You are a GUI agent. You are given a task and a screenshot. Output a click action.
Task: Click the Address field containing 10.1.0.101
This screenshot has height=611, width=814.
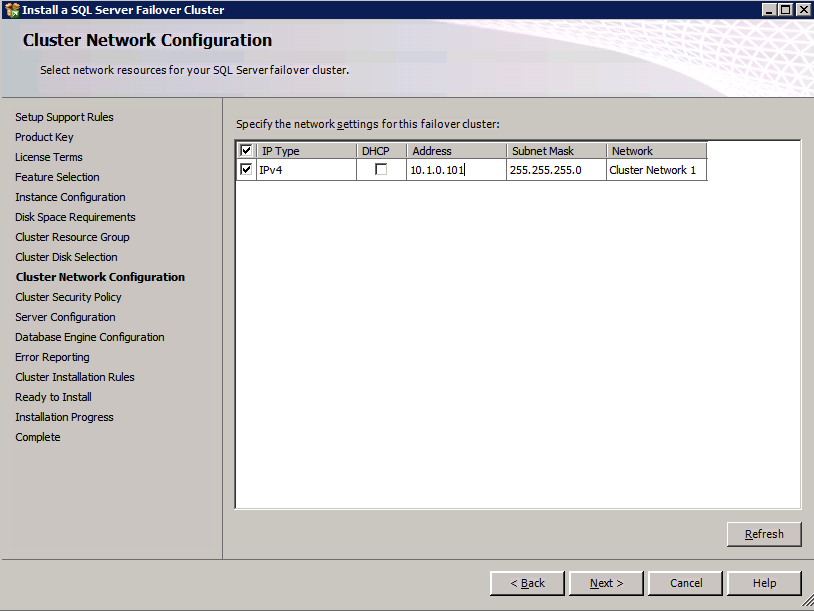[x=456, y=170]
